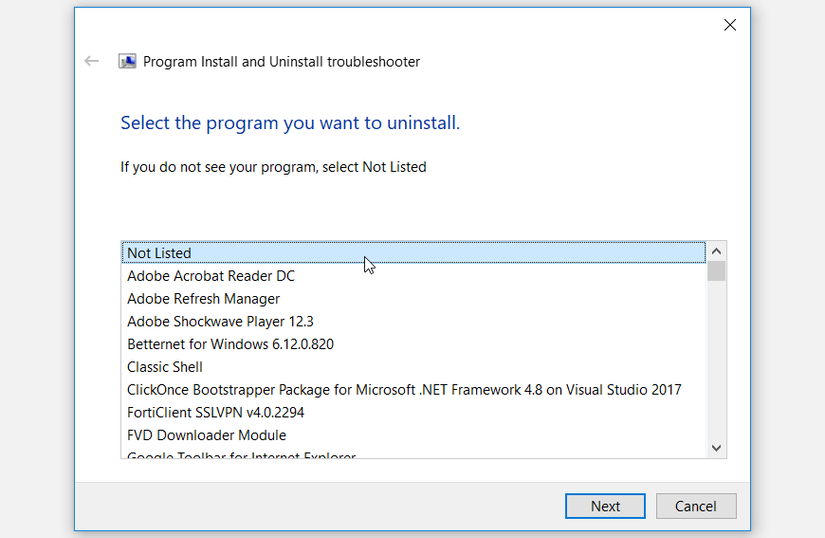Choose FortiClient SSLVPN v4.0.2294

[x=414, y=412]
